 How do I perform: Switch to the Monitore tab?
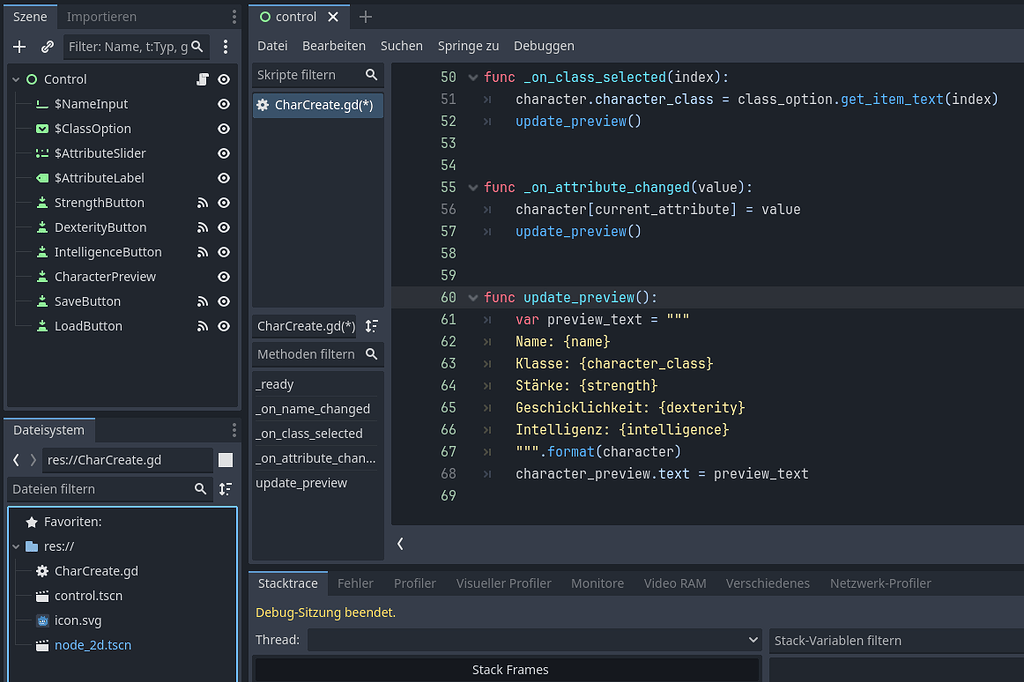point(598,583)
